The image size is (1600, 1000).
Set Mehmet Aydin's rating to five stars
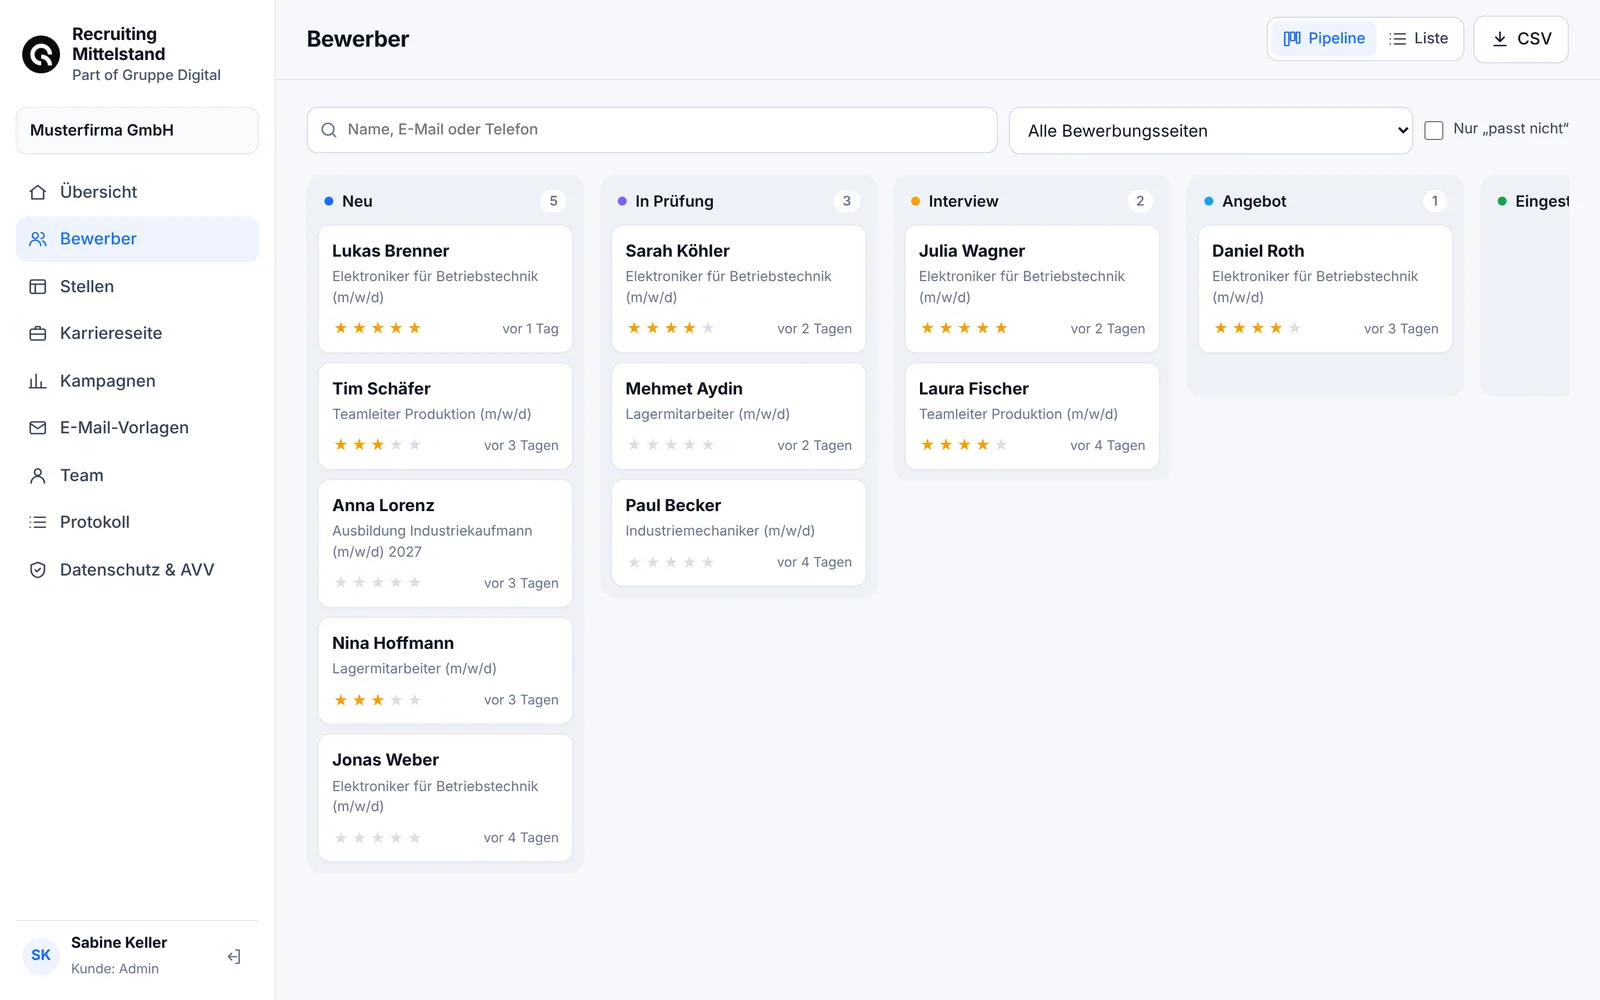pyautogui.click(x=708, y=445)
